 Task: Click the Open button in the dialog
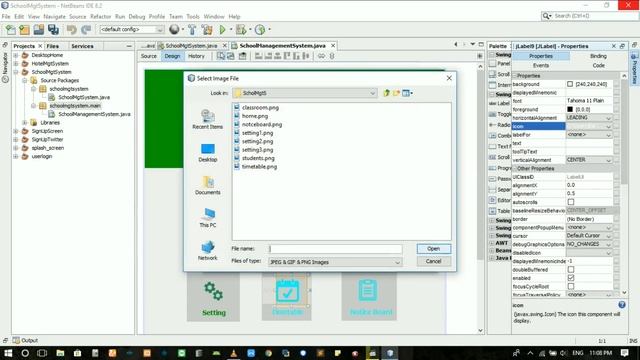point(433,249)
